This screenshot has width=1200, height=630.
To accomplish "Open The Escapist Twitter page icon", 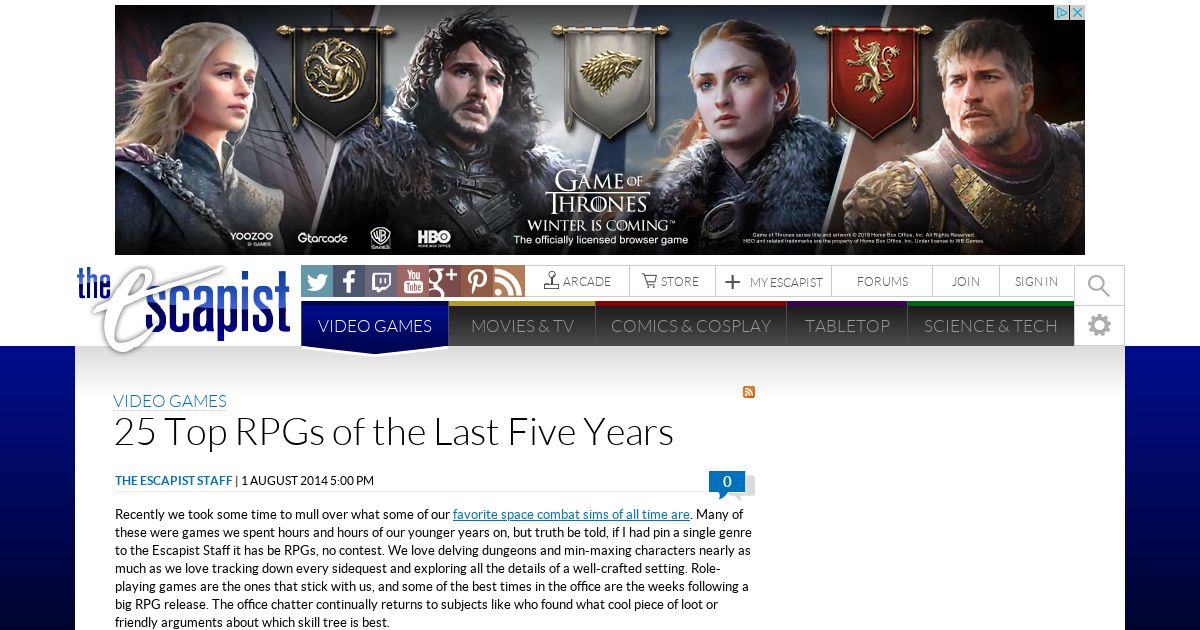I will (317, 281).
